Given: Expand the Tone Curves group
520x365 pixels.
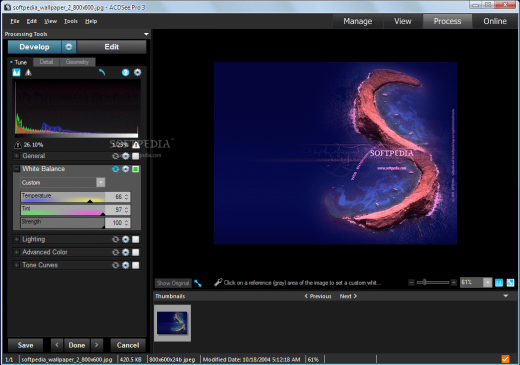Looking at the screenshot, I should click(x=16, y=265).
